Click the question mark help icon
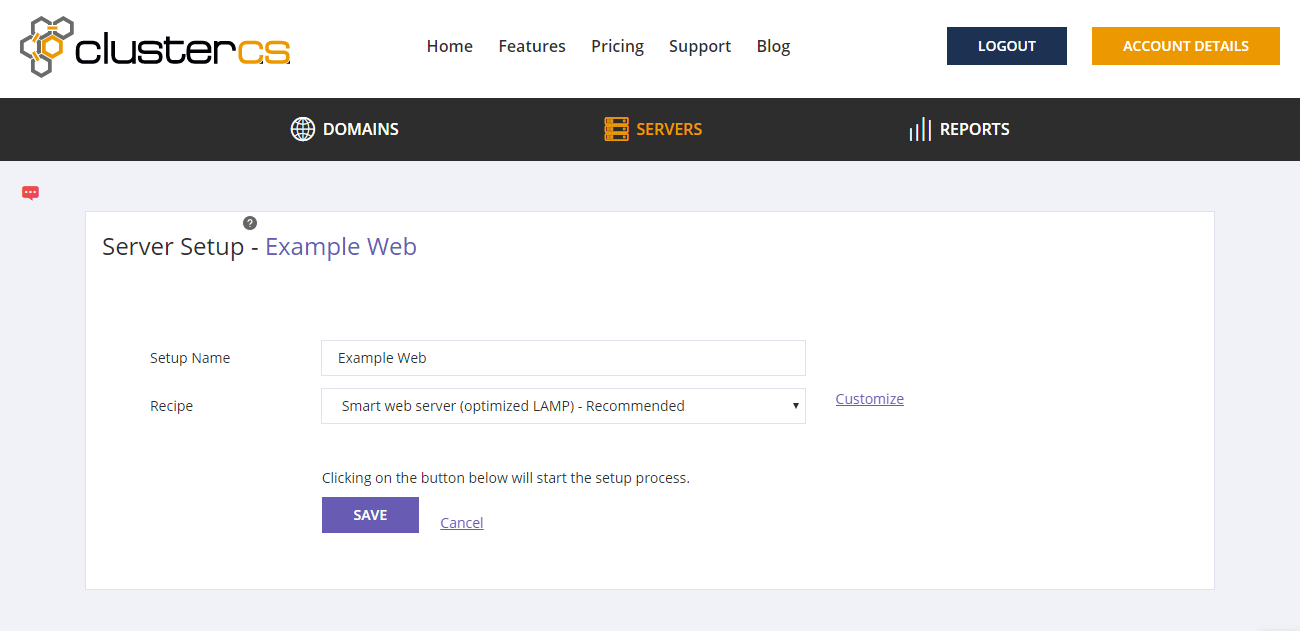This screenshot has height=631, width=1300. point(250,223)
